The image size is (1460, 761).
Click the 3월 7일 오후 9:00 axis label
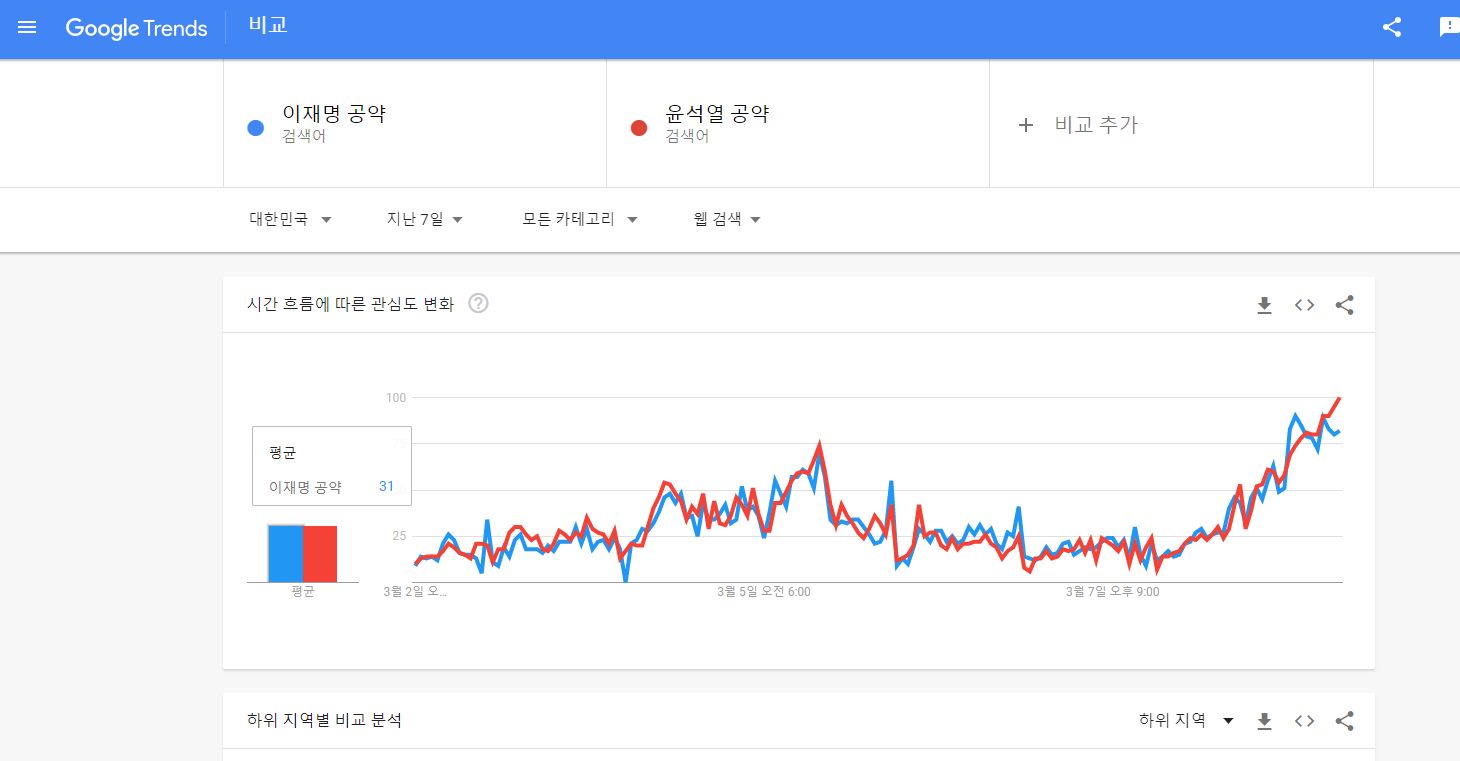[1112, 592]
